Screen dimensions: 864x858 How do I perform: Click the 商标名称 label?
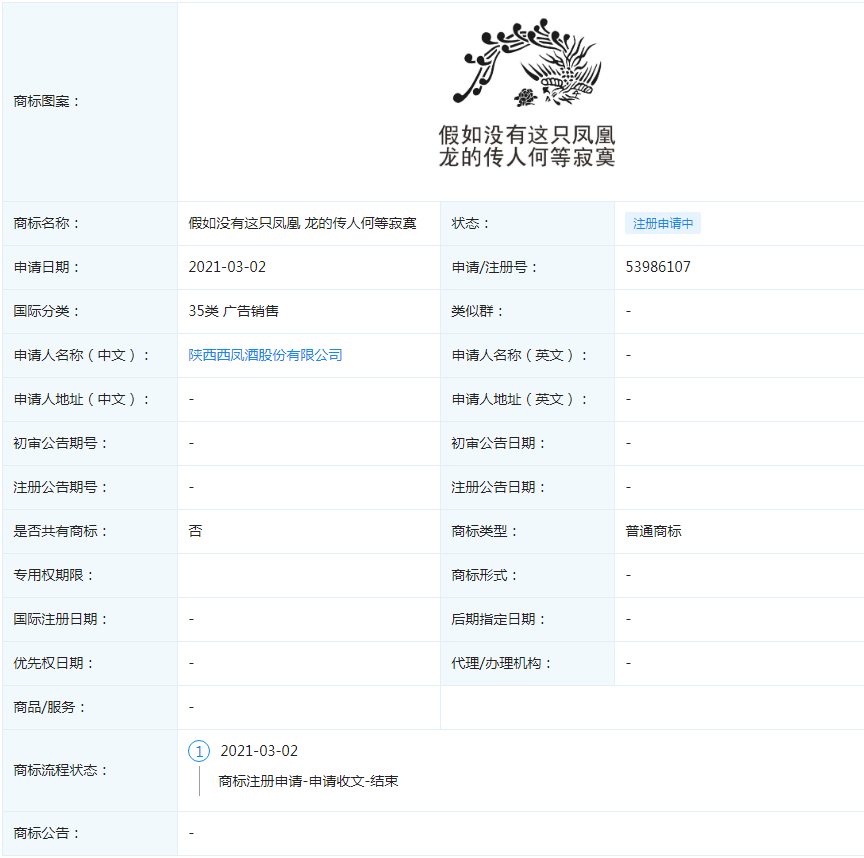(x=46, y=223)
